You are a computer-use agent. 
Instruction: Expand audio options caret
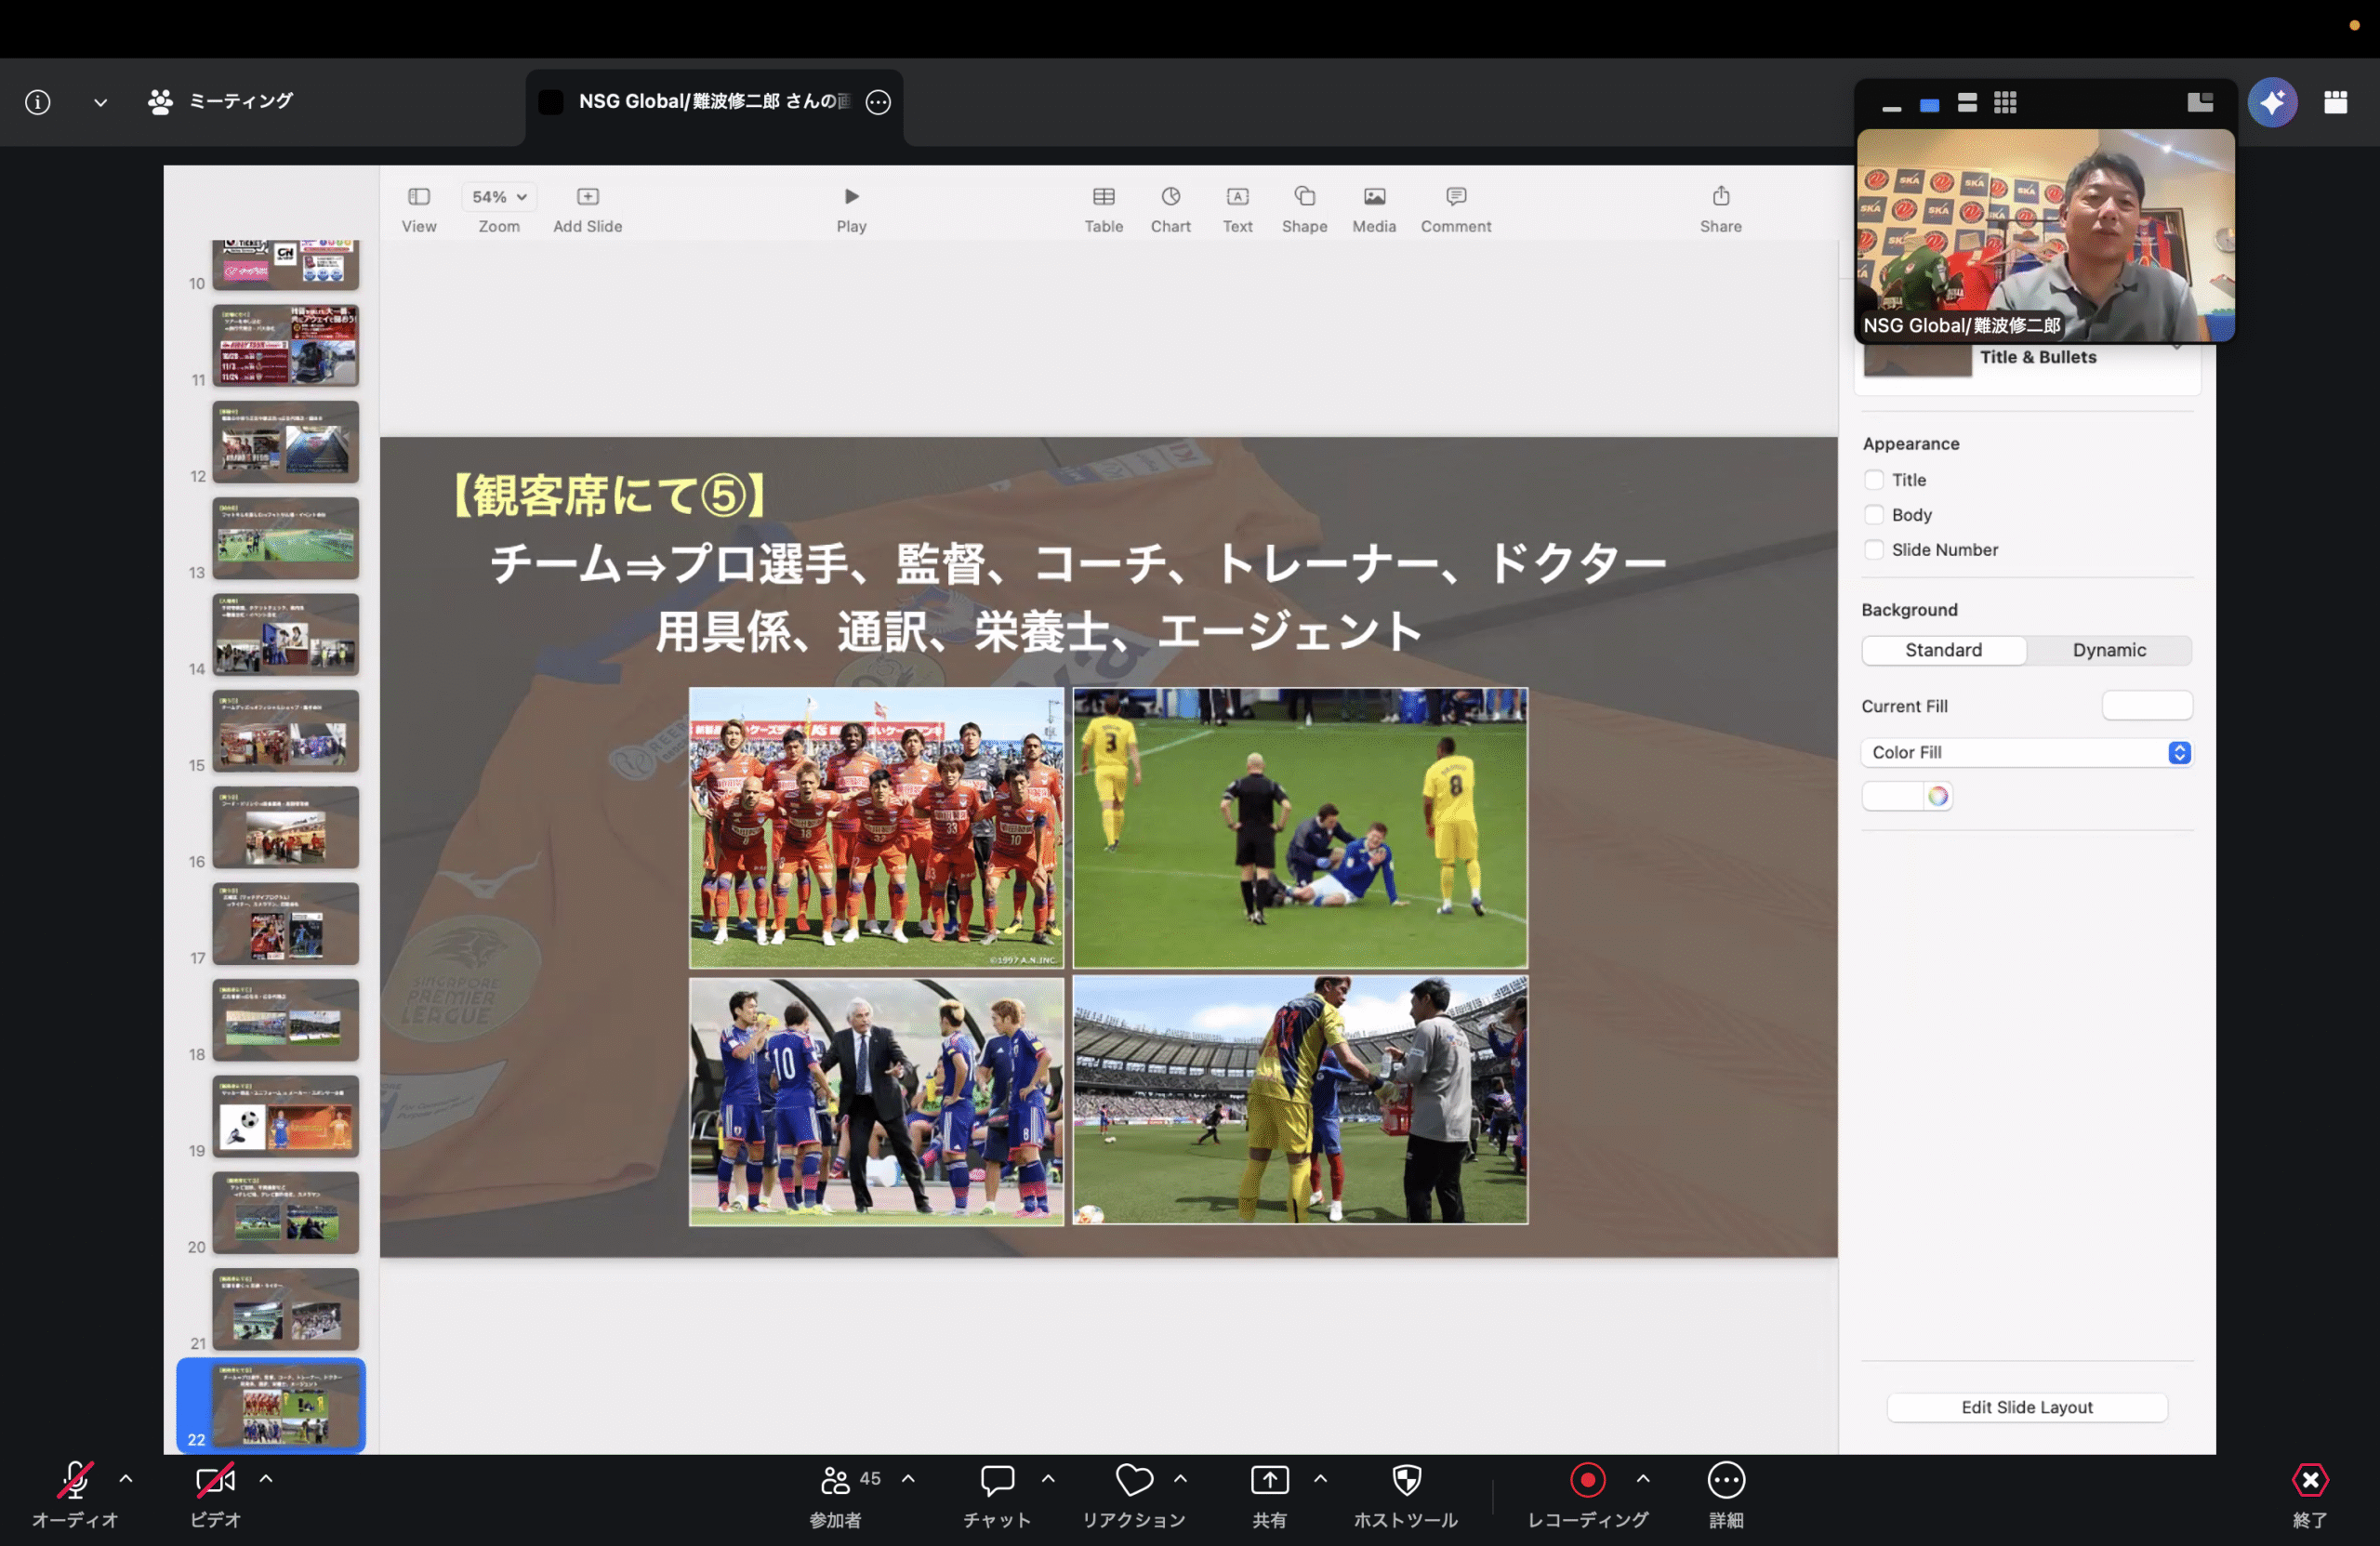[x=126, y=1478]
